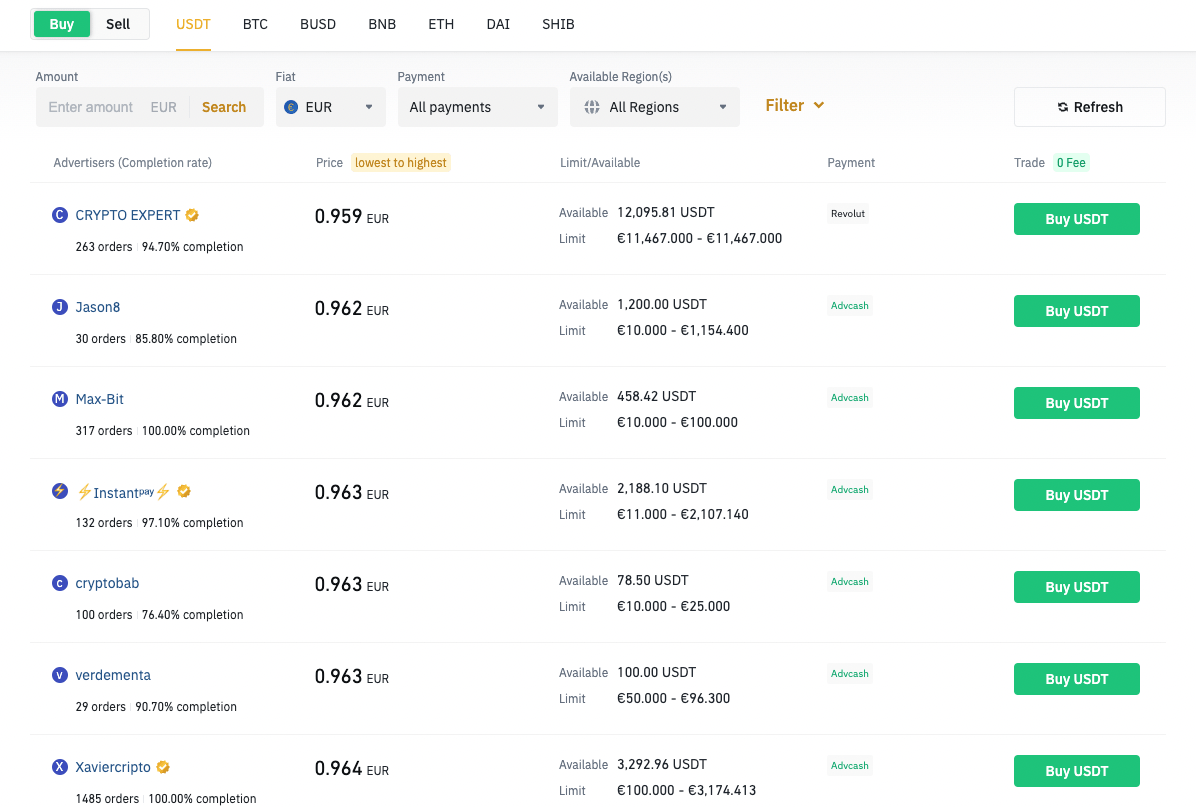Viewport: 1196px width, 807px height.
Task: Open the All payments dropdown
Action: [x=477, y=107]
